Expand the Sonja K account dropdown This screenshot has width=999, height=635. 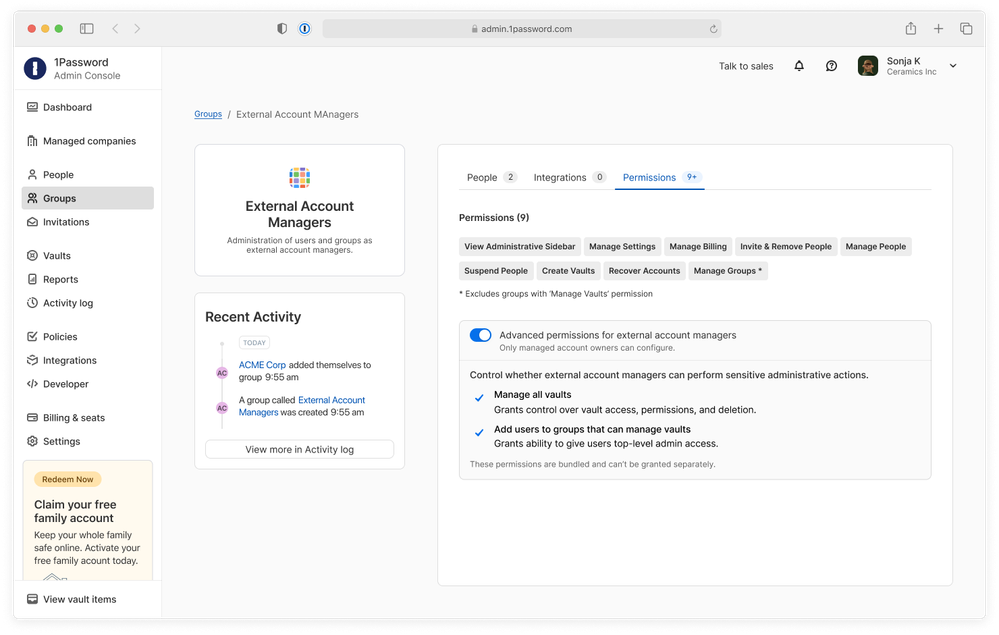(952, 66)
